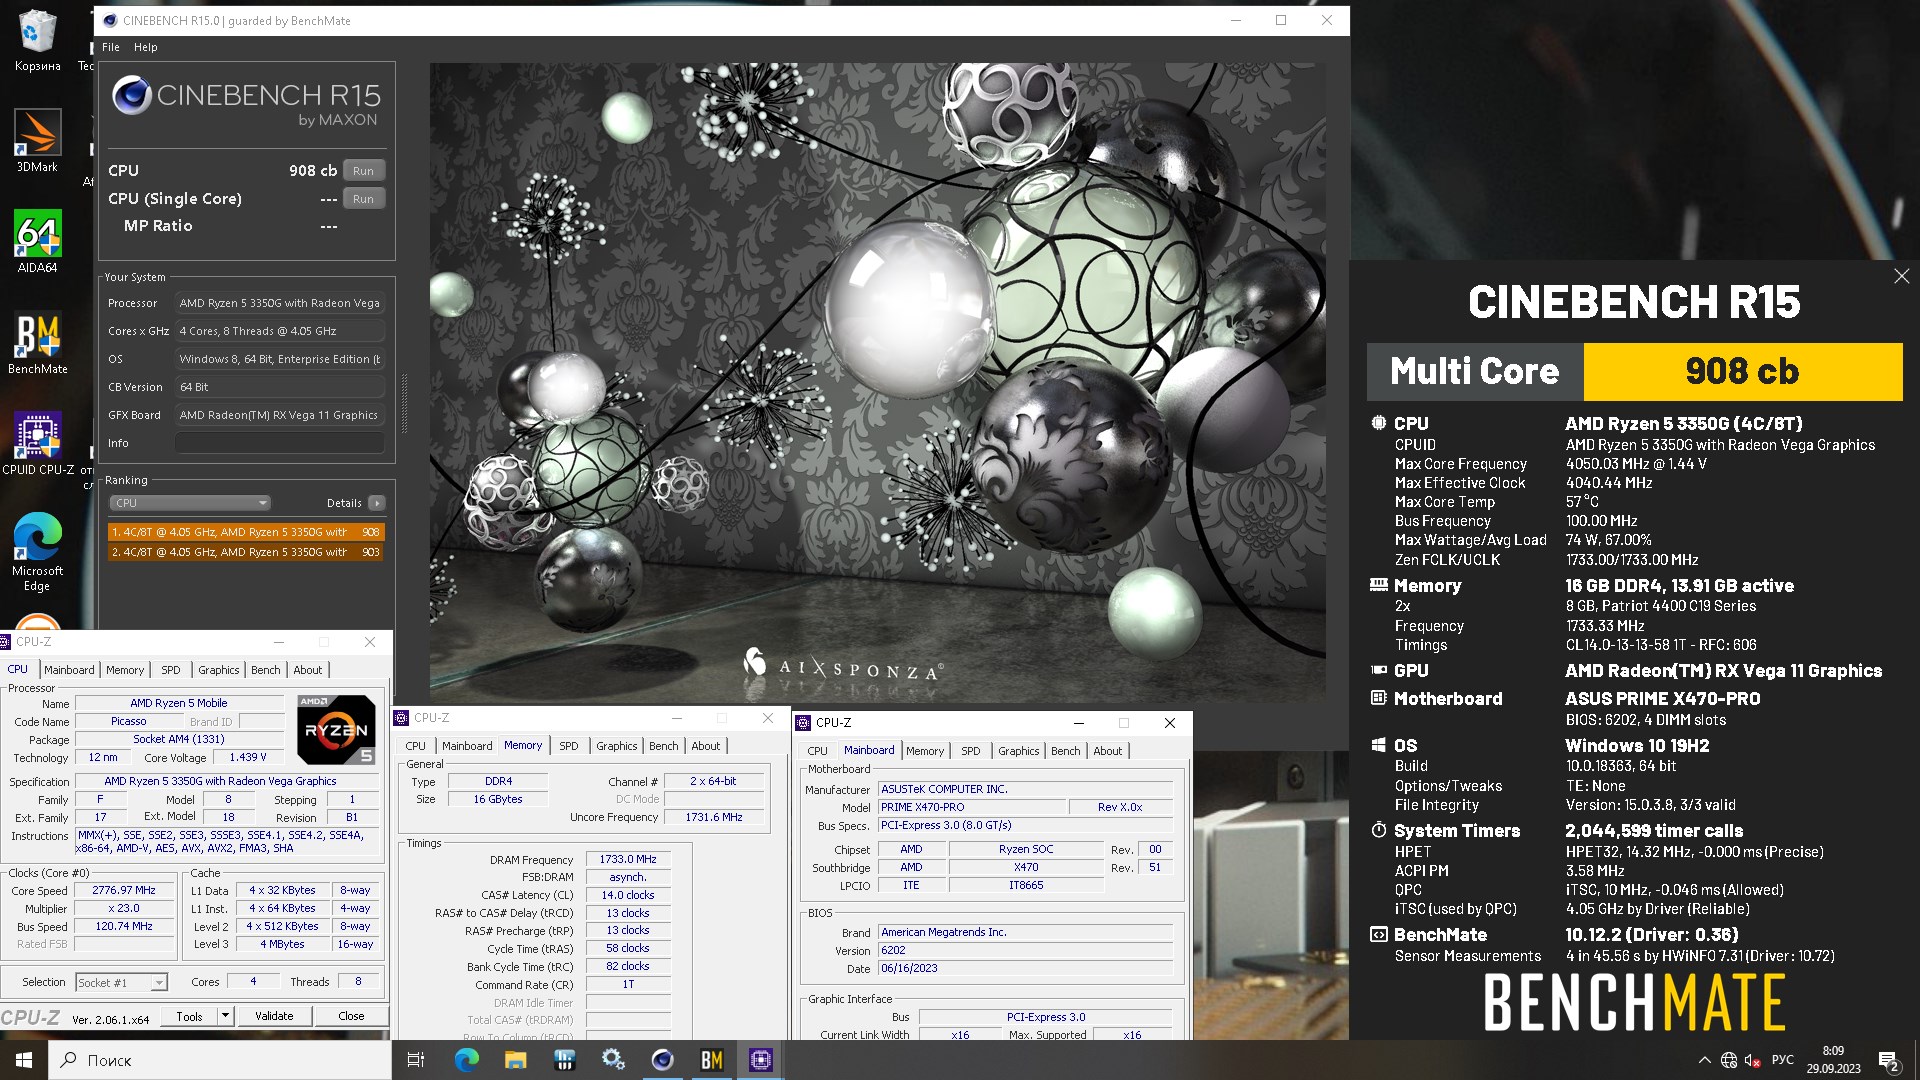Open Mainboard tab in left CPU-Z window
This screenshot has height=1080, width=1920.
(x=69, y=670)
